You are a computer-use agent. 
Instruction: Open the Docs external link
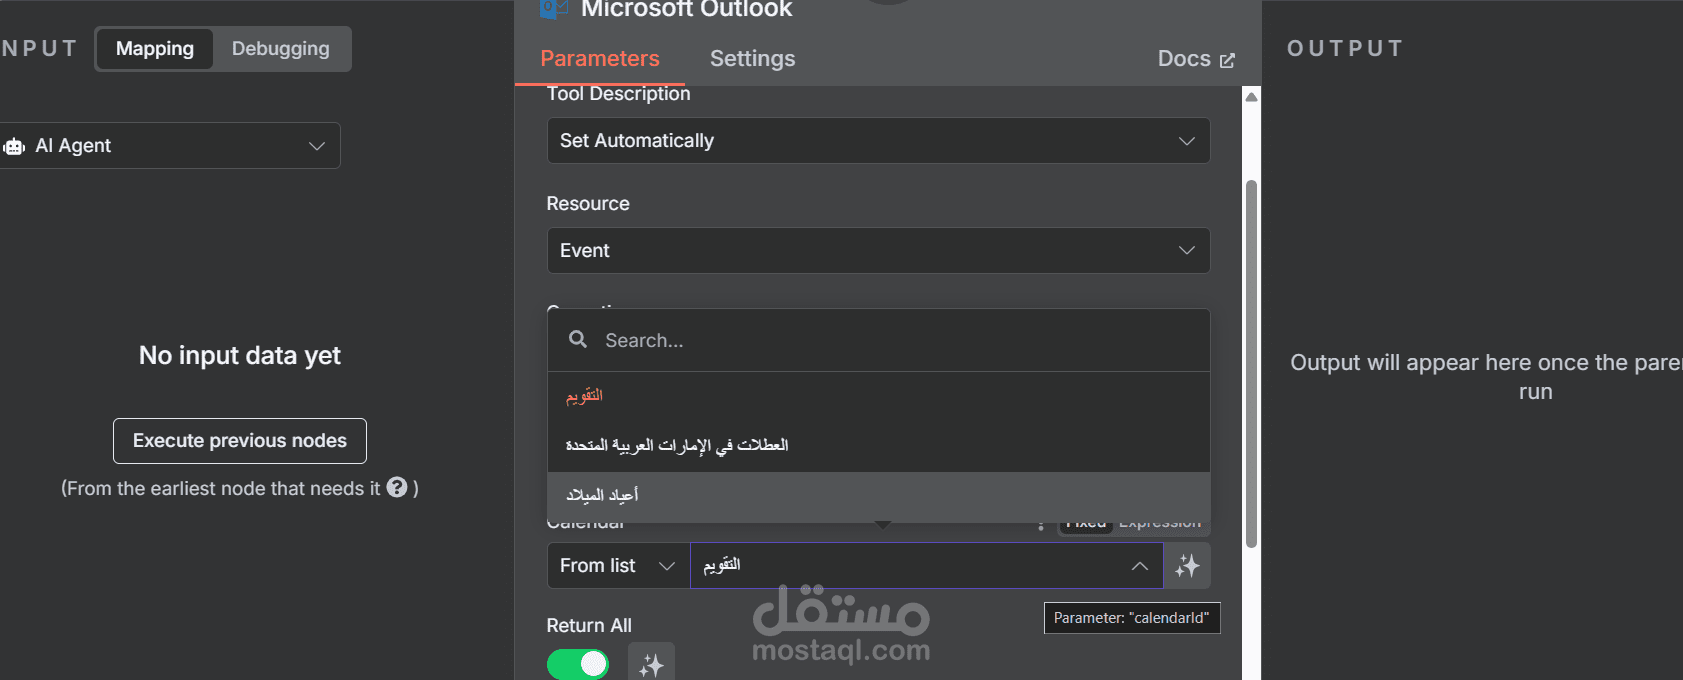pyautogui.click(x=1196, y=59)
